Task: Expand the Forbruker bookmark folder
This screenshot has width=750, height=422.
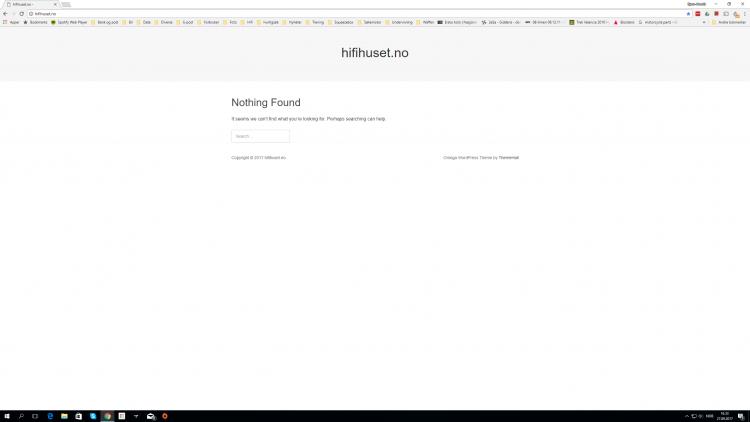Action: tap(208, 22)
